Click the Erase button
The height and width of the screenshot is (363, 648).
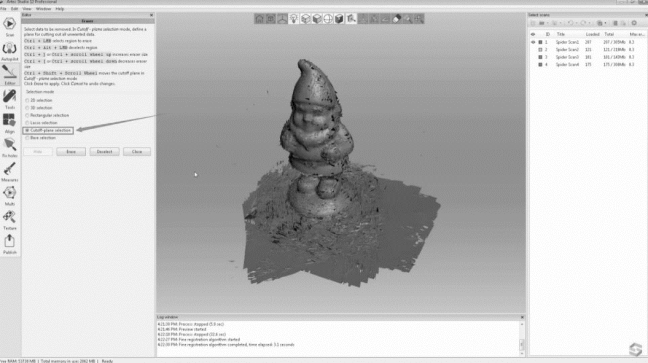click(71, 152)
